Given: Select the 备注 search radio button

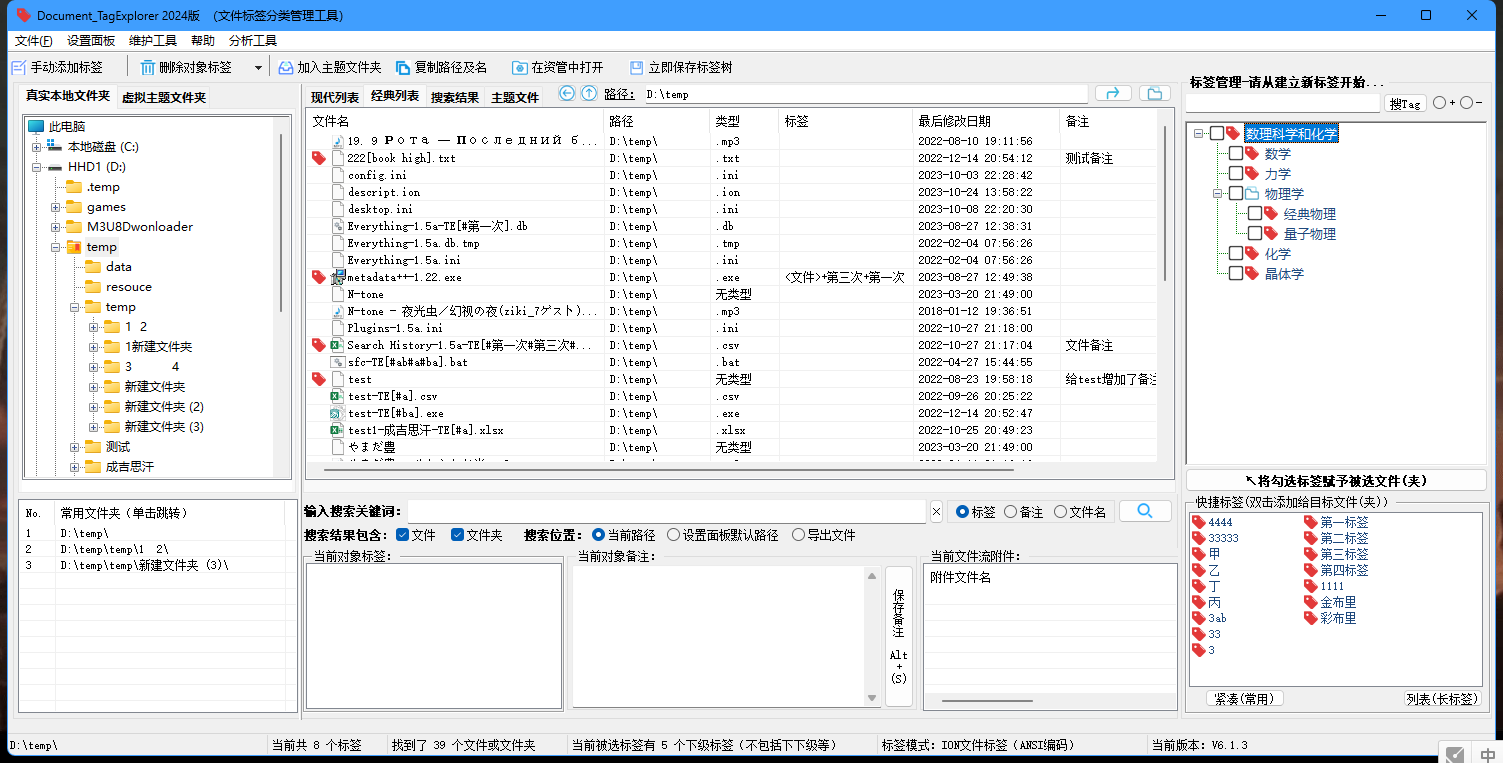Looking at the screenshot, I should click(1010, 512).
